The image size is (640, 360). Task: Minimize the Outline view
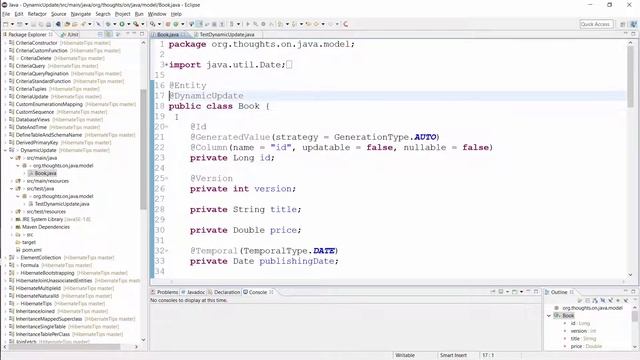click(626, 291)
